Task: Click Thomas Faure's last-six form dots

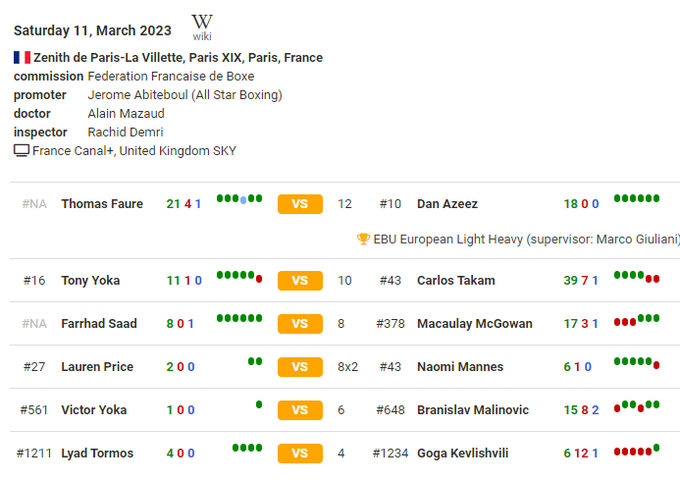Action: [x=240, y=199]
